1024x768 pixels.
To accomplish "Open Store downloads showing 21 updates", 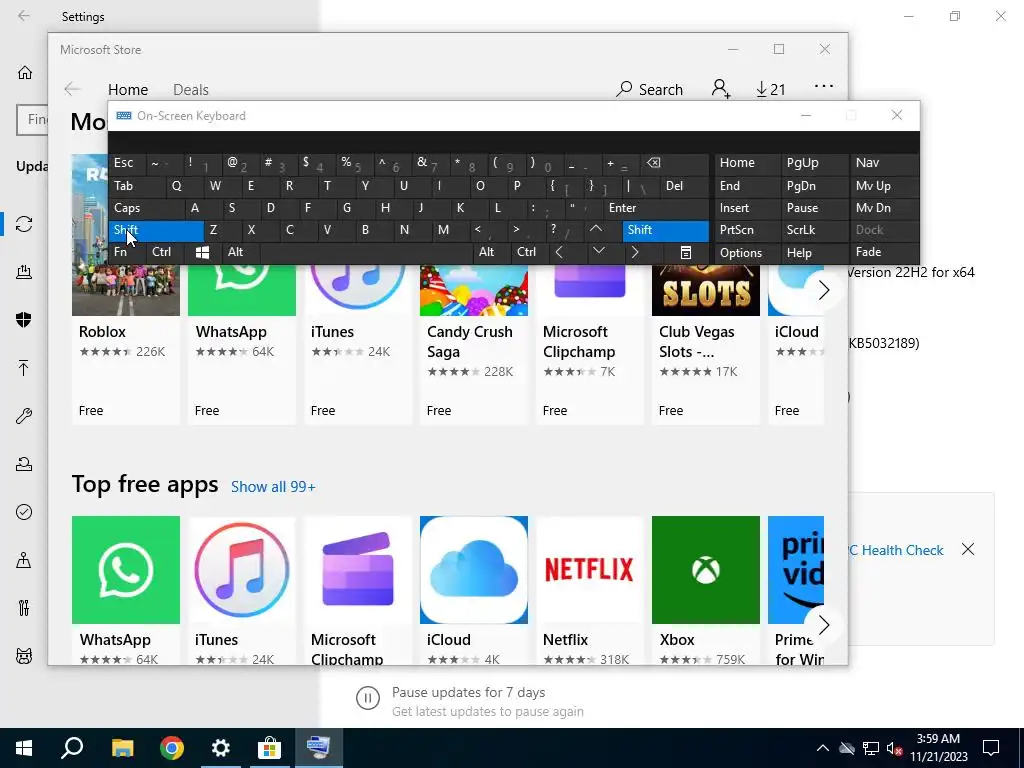I will 771,89.
